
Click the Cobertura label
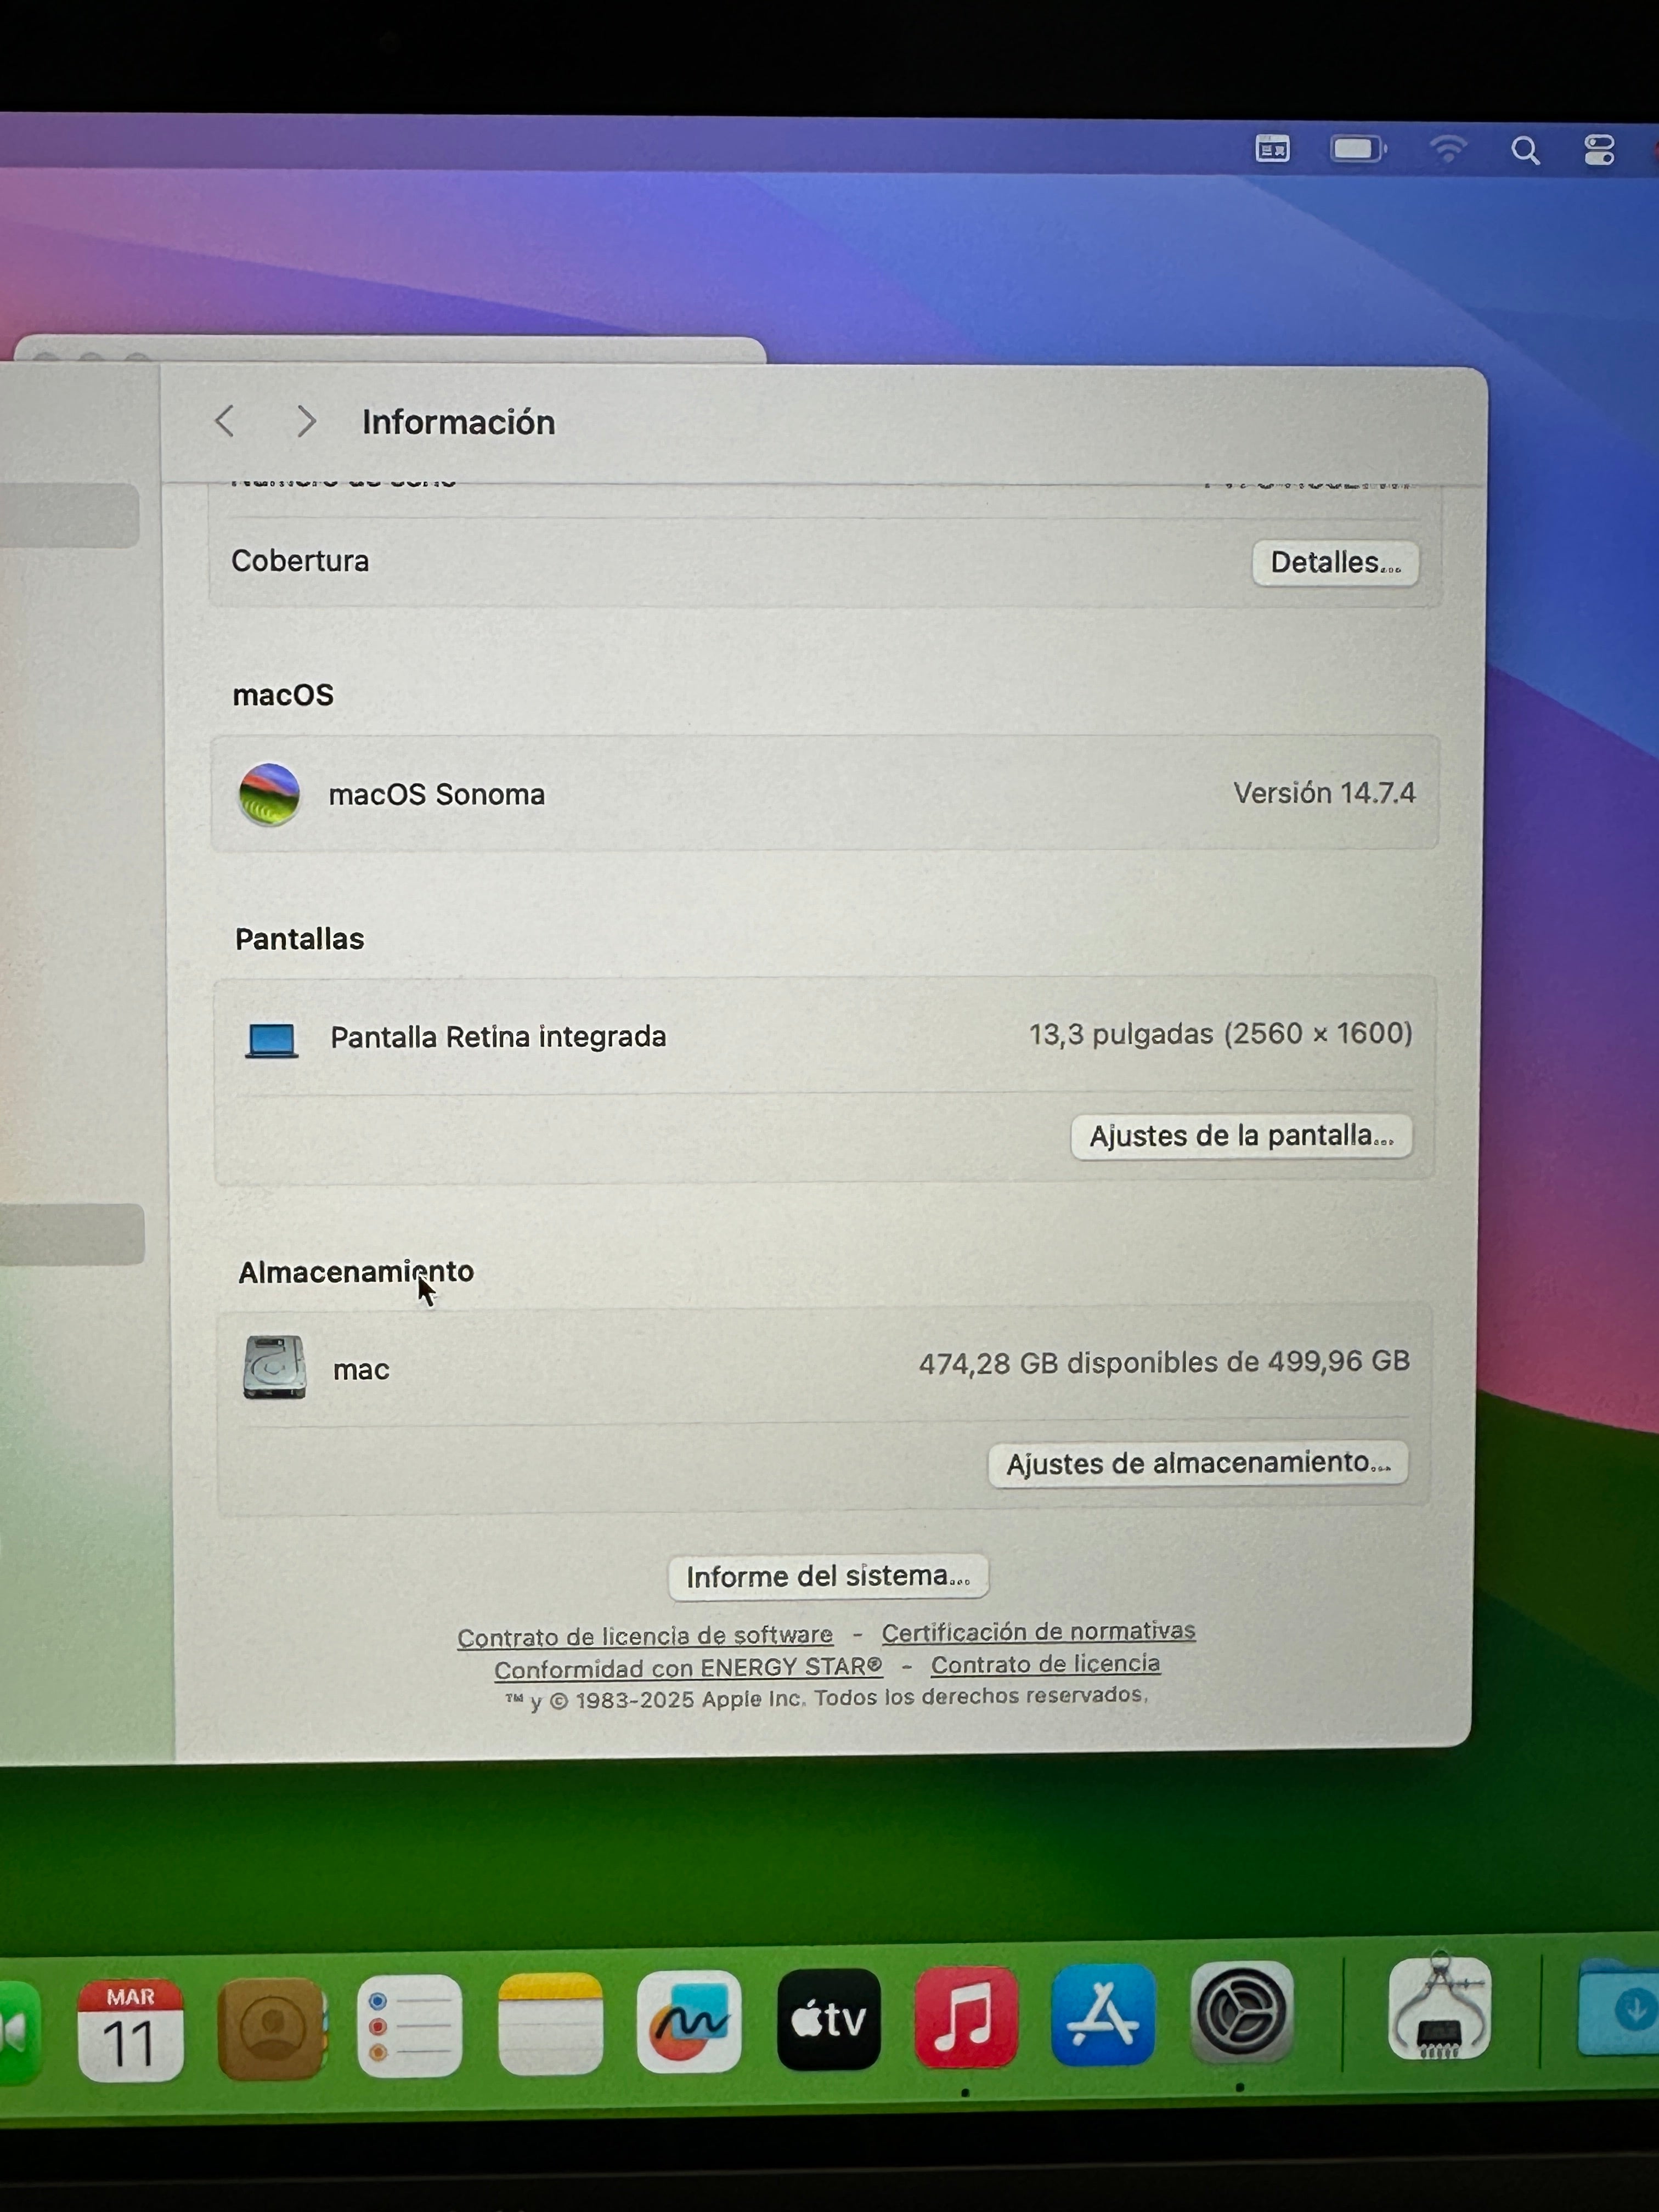300,561
